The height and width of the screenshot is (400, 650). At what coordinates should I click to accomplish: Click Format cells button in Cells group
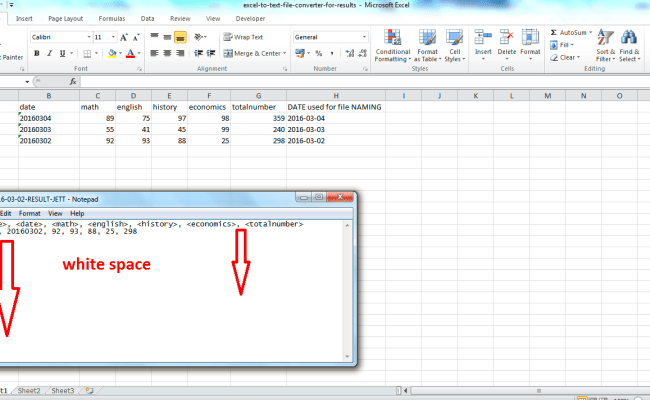click(530, 45)
